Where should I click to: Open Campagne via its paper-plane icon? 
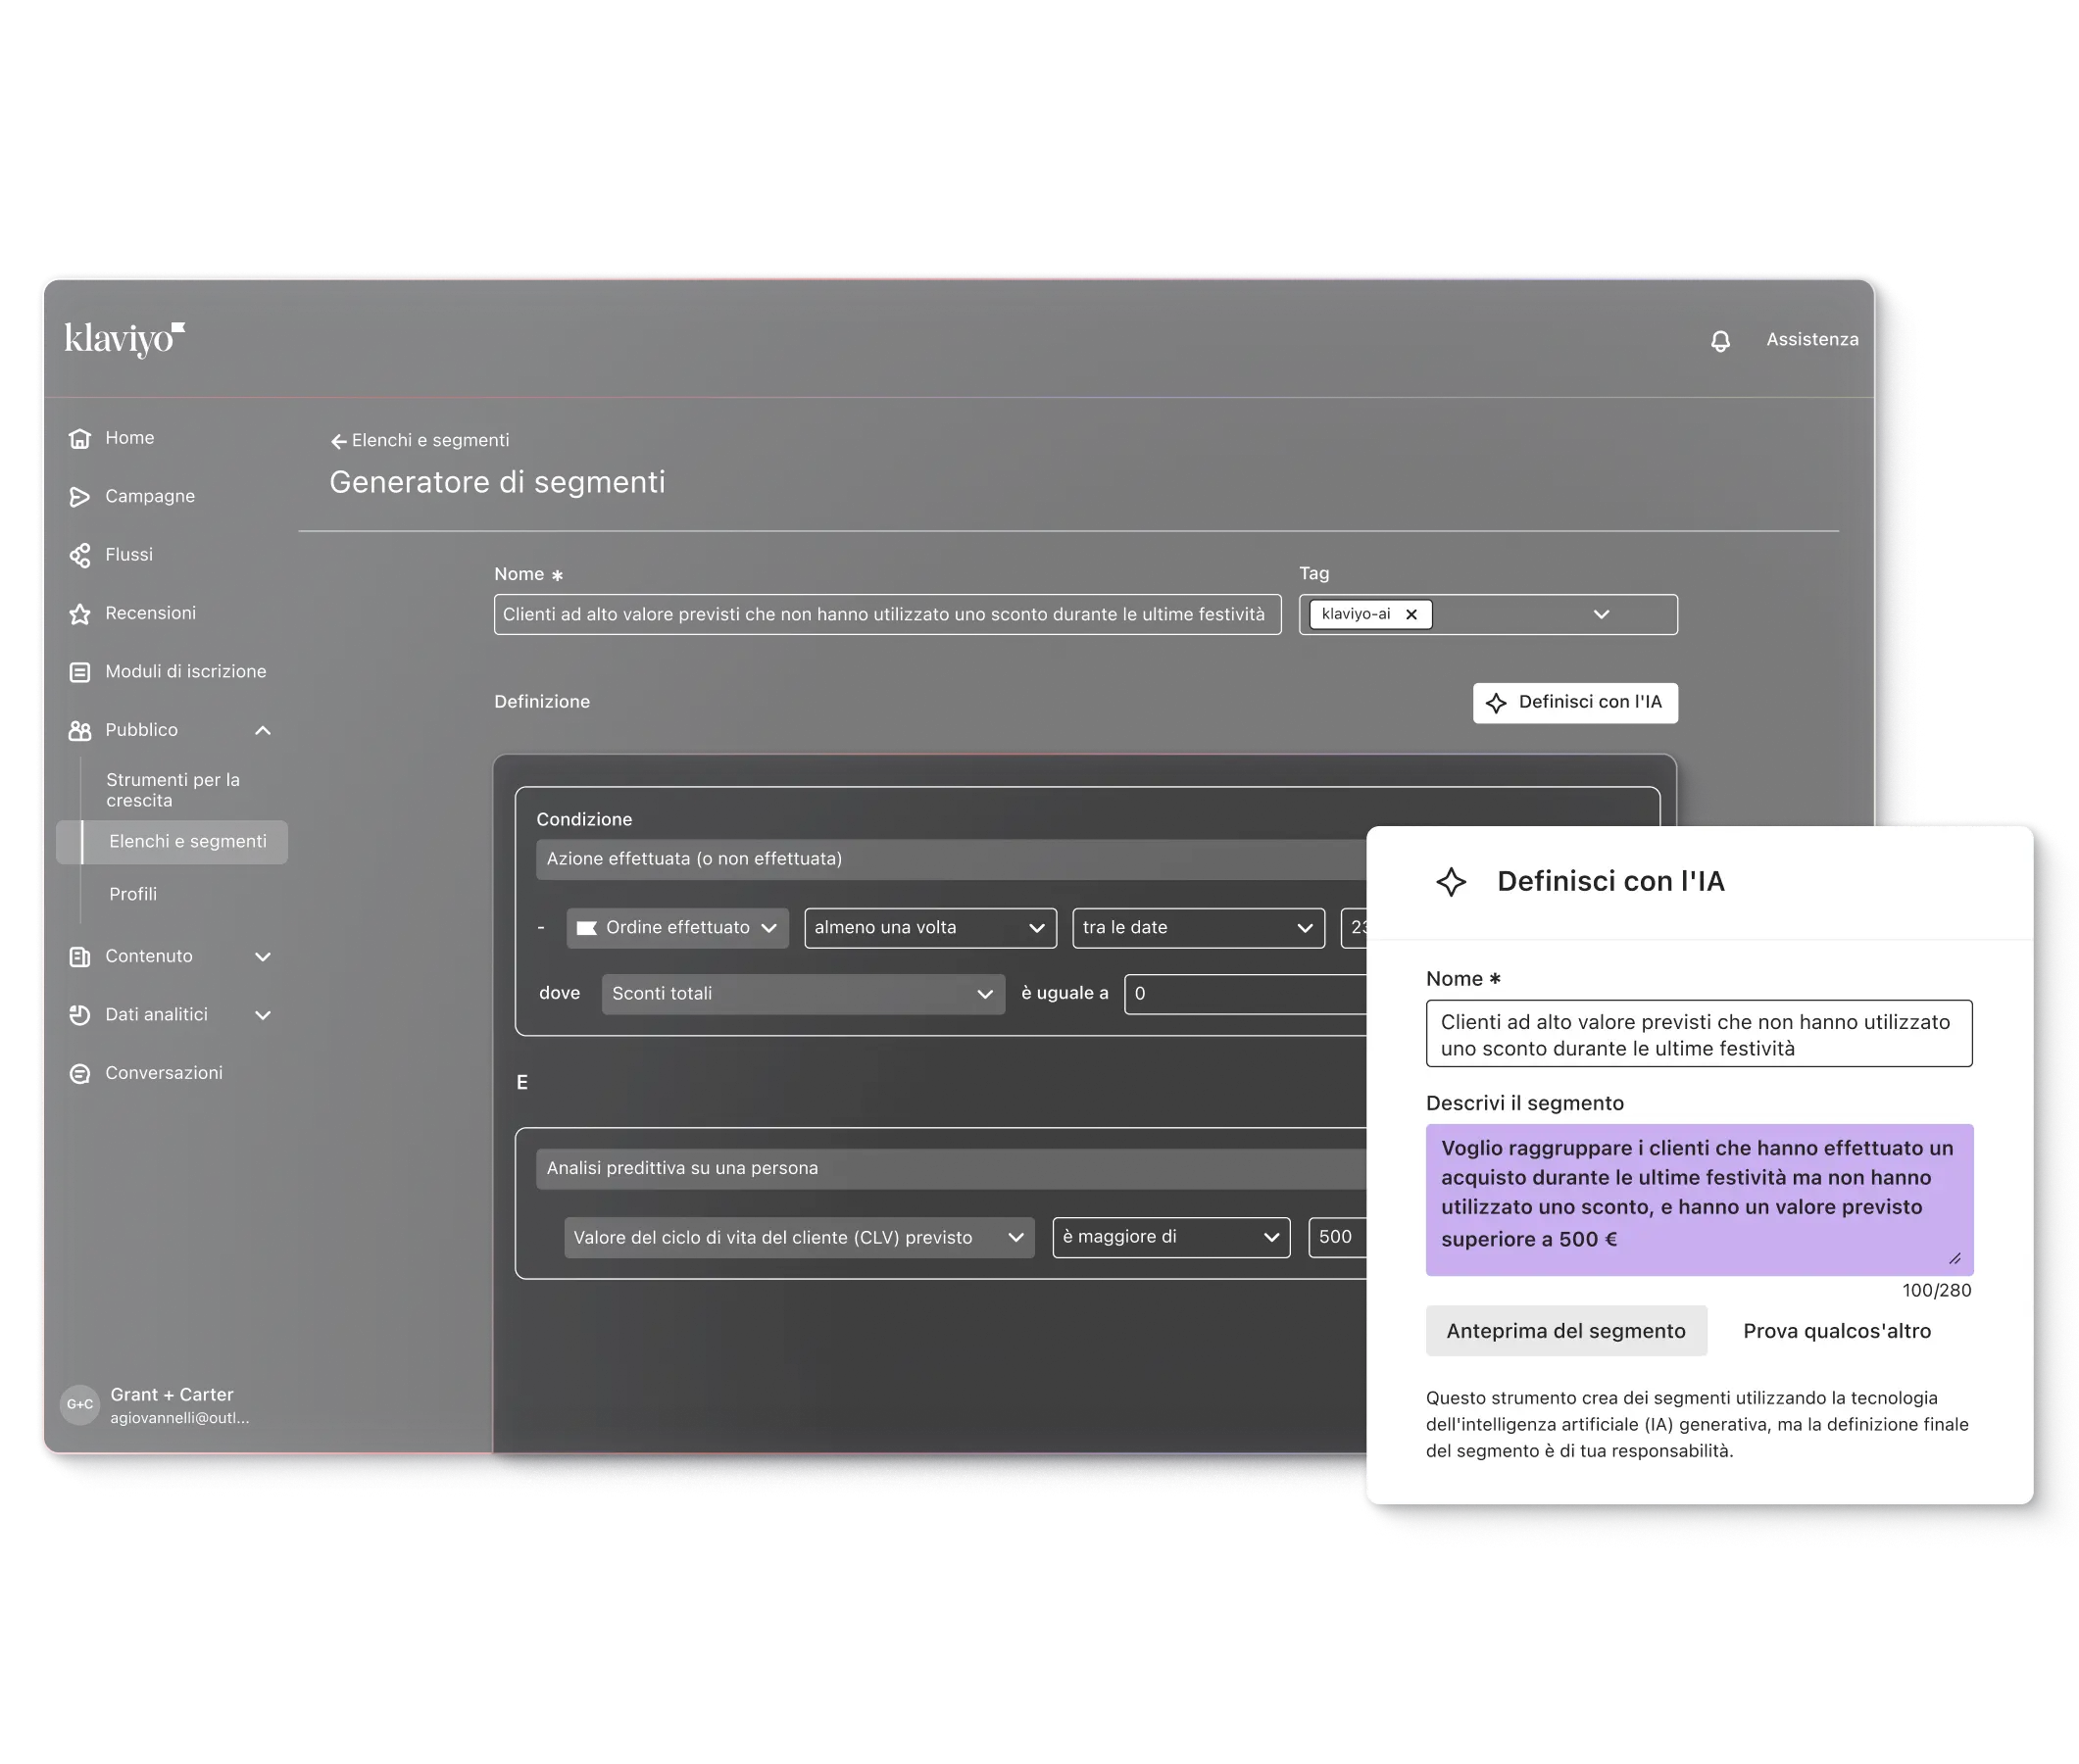[x=80, y=497]
